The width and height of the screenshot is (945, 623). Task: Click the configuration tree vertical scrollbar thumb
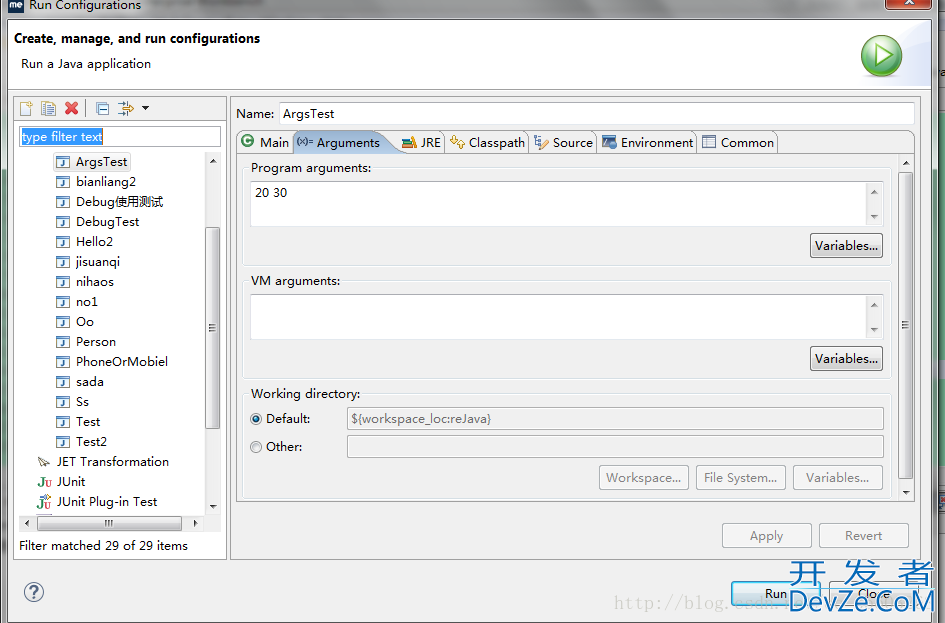pos(212,328)
